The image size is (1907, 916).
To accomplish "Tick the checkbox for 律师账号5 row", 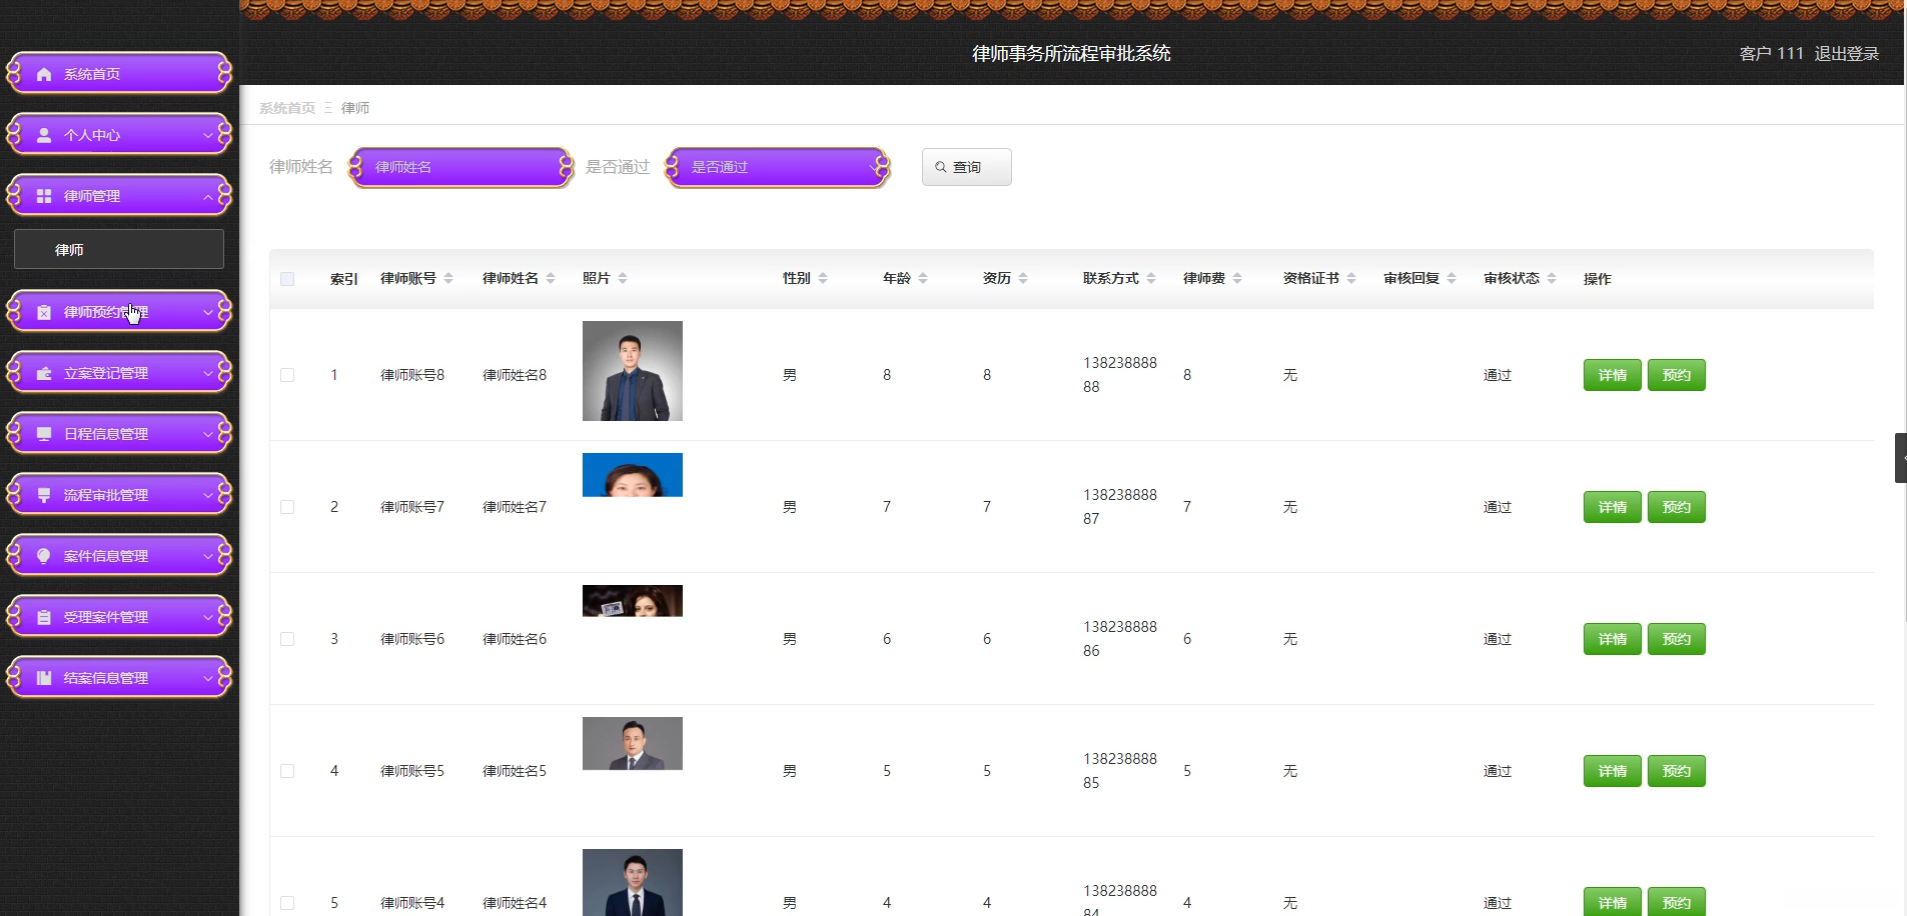I will pyautogui.click(x=287, y=771).
